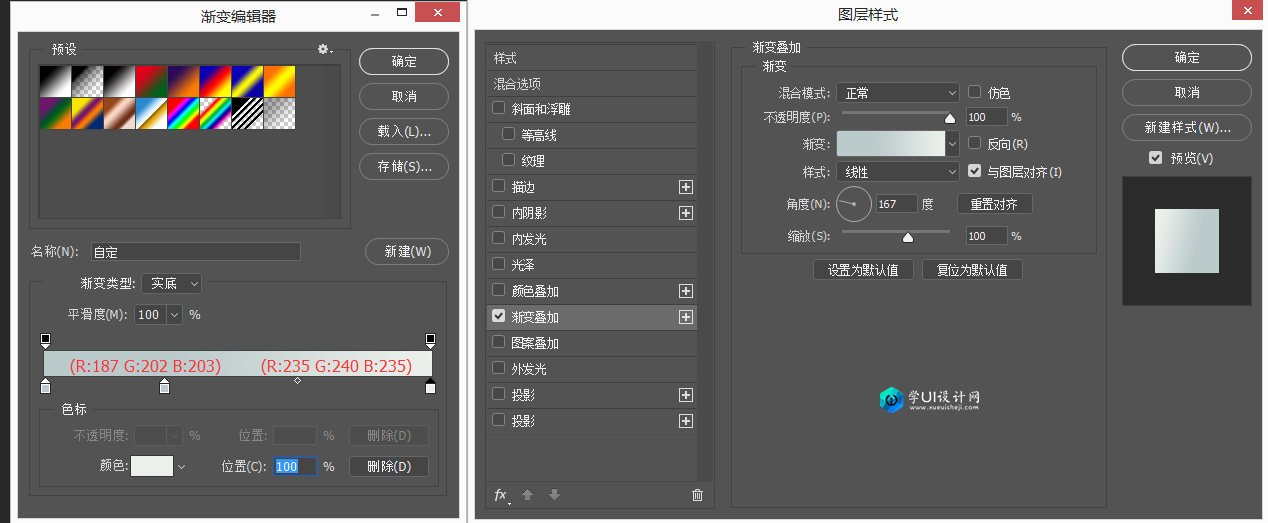Enable the 仿色 checkbox
Screen dimensions: 1268x523
pos(975,92)
